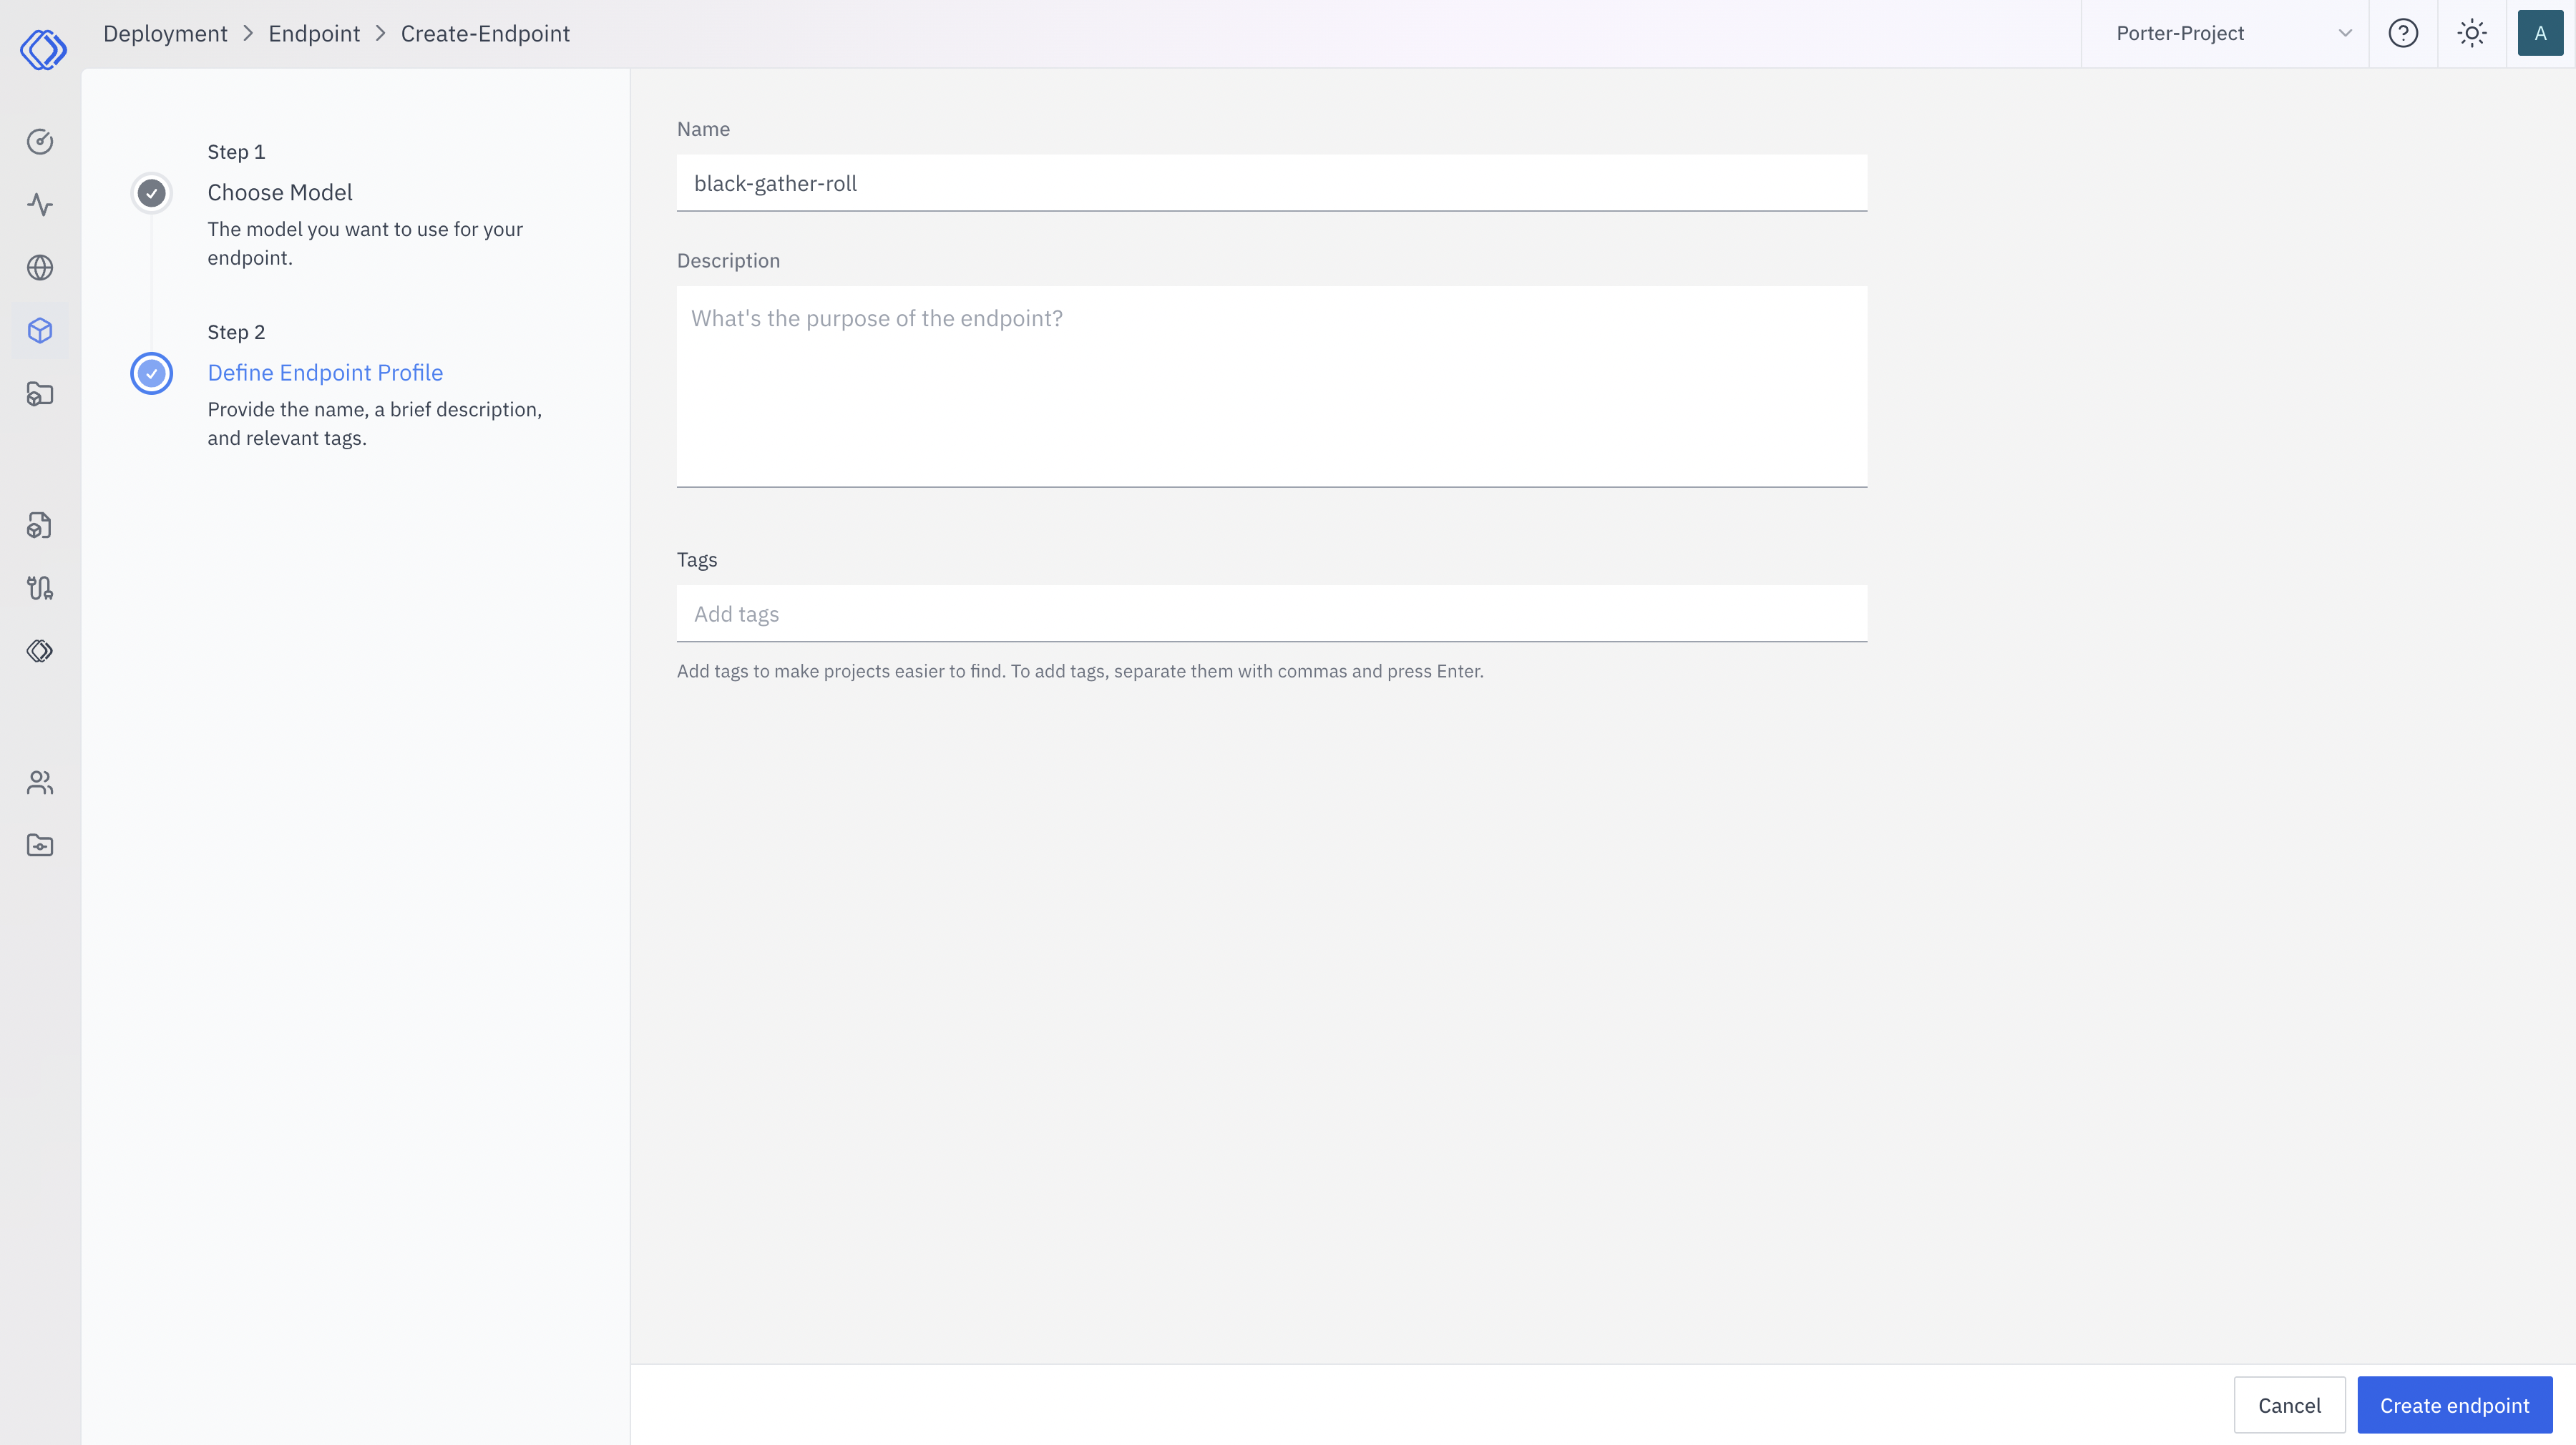The width and height of the screenshot is (2576, 1445).
Task: Navigate to Deployment in the breadcrumb
Action: tap(165, 33)
